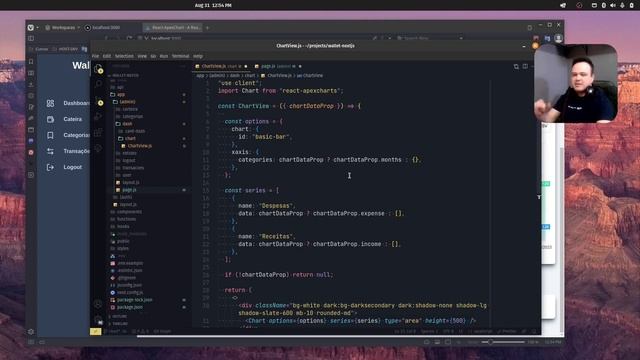Open the Downloads panel in the Vivaldi sidebar
This screenshot has width=640, height=360.
31,84
